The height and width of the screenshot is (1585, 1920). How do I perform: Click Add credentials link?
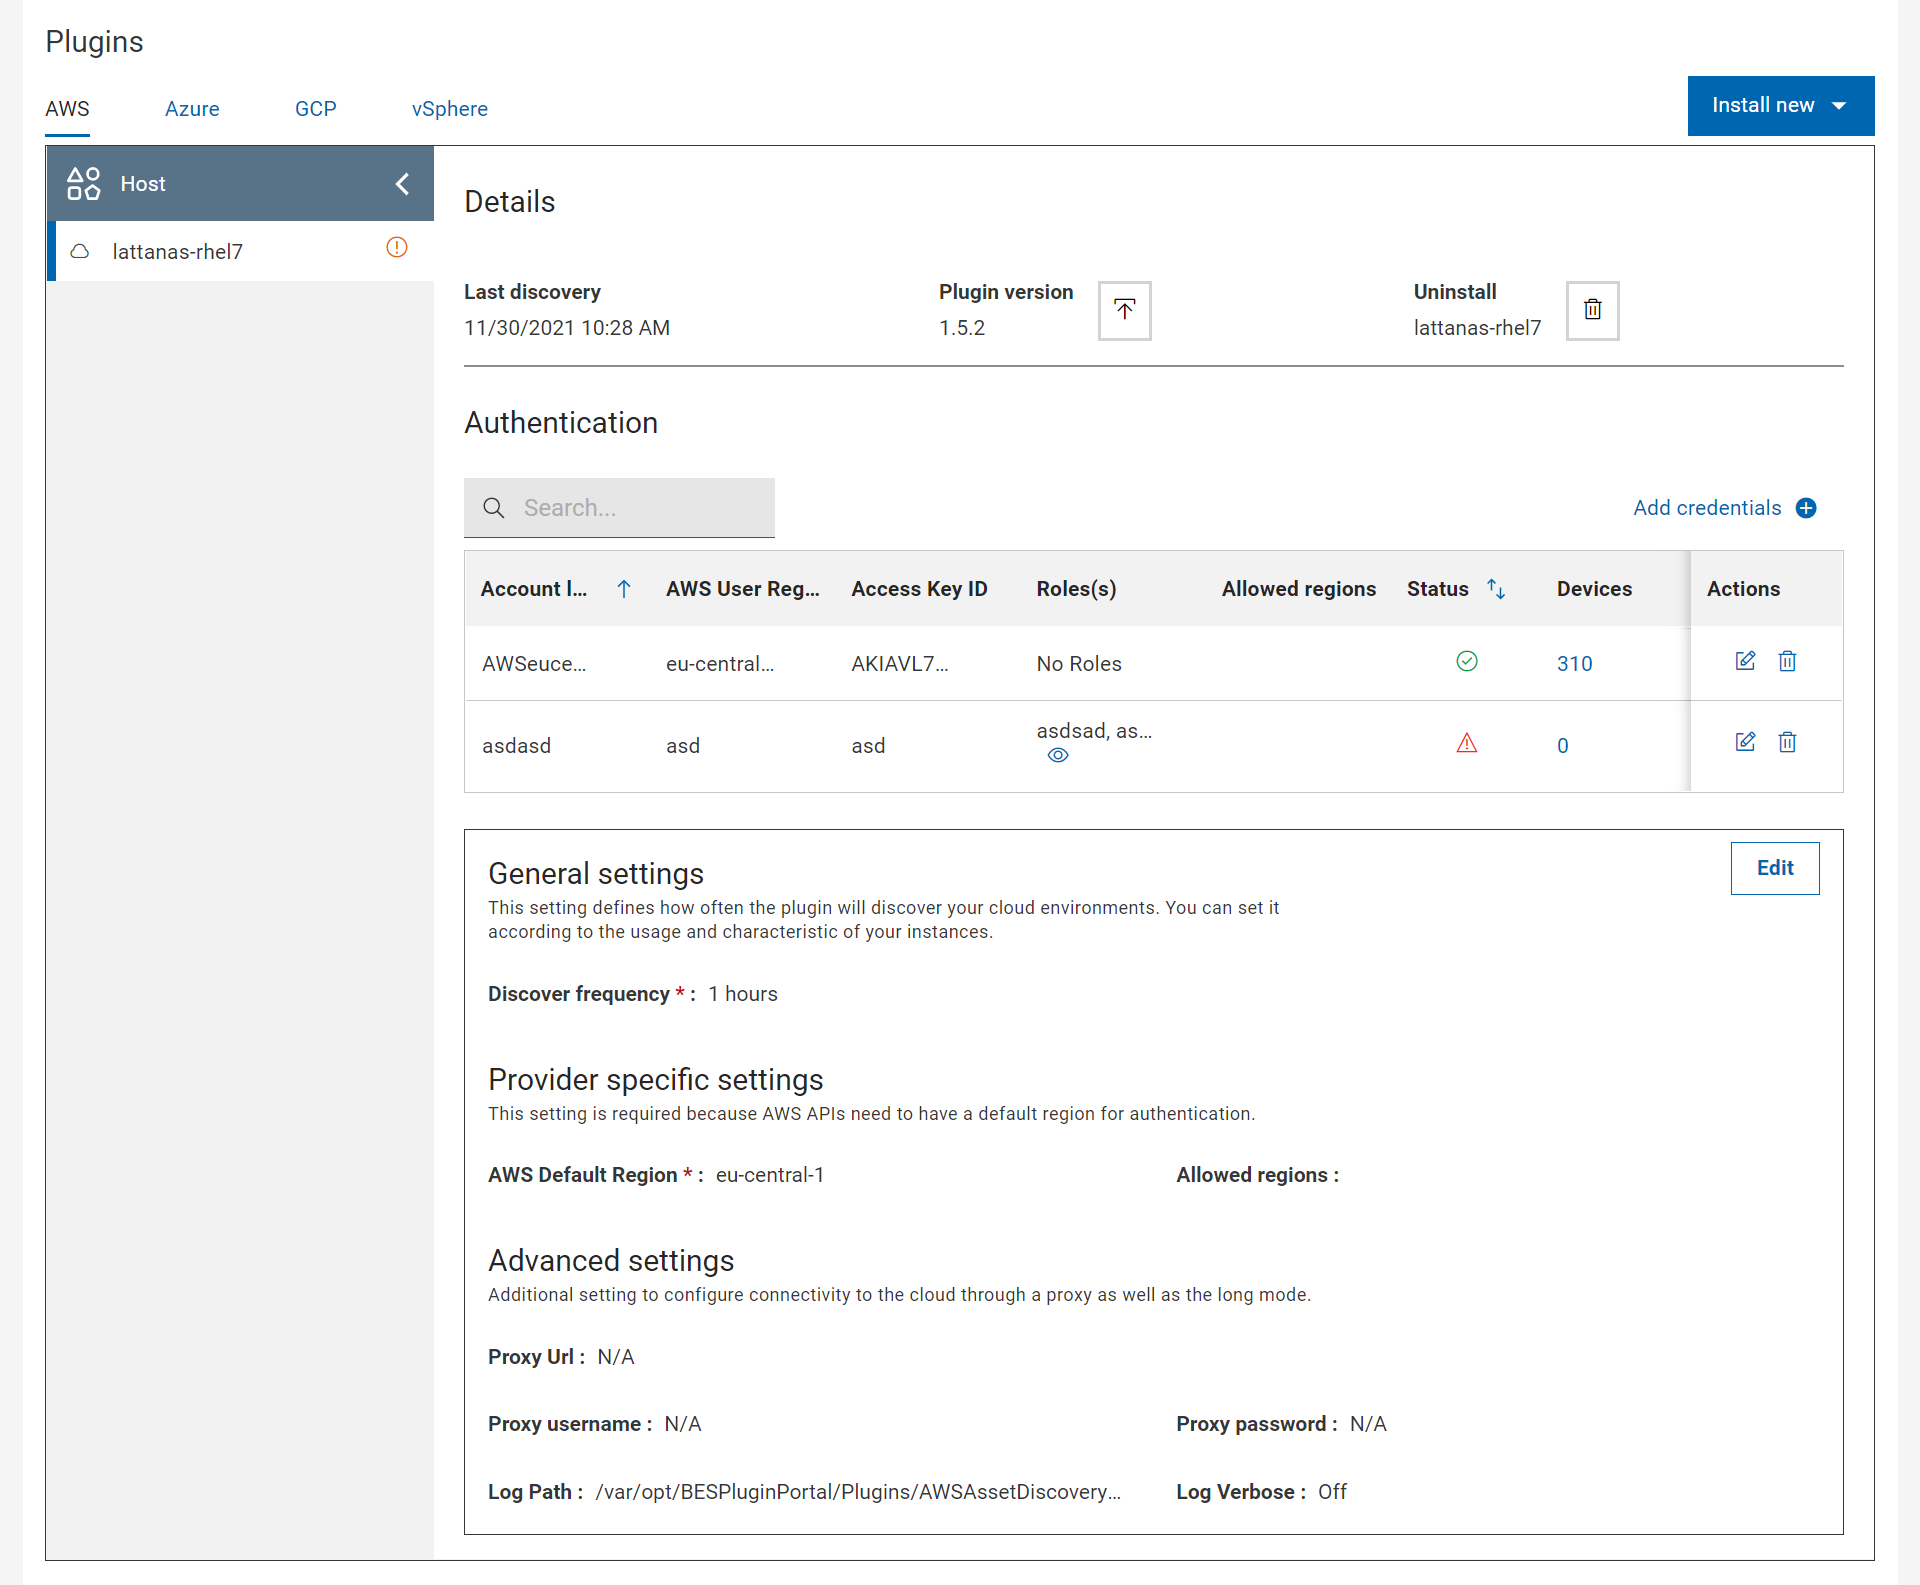[x=1723, y=508]
